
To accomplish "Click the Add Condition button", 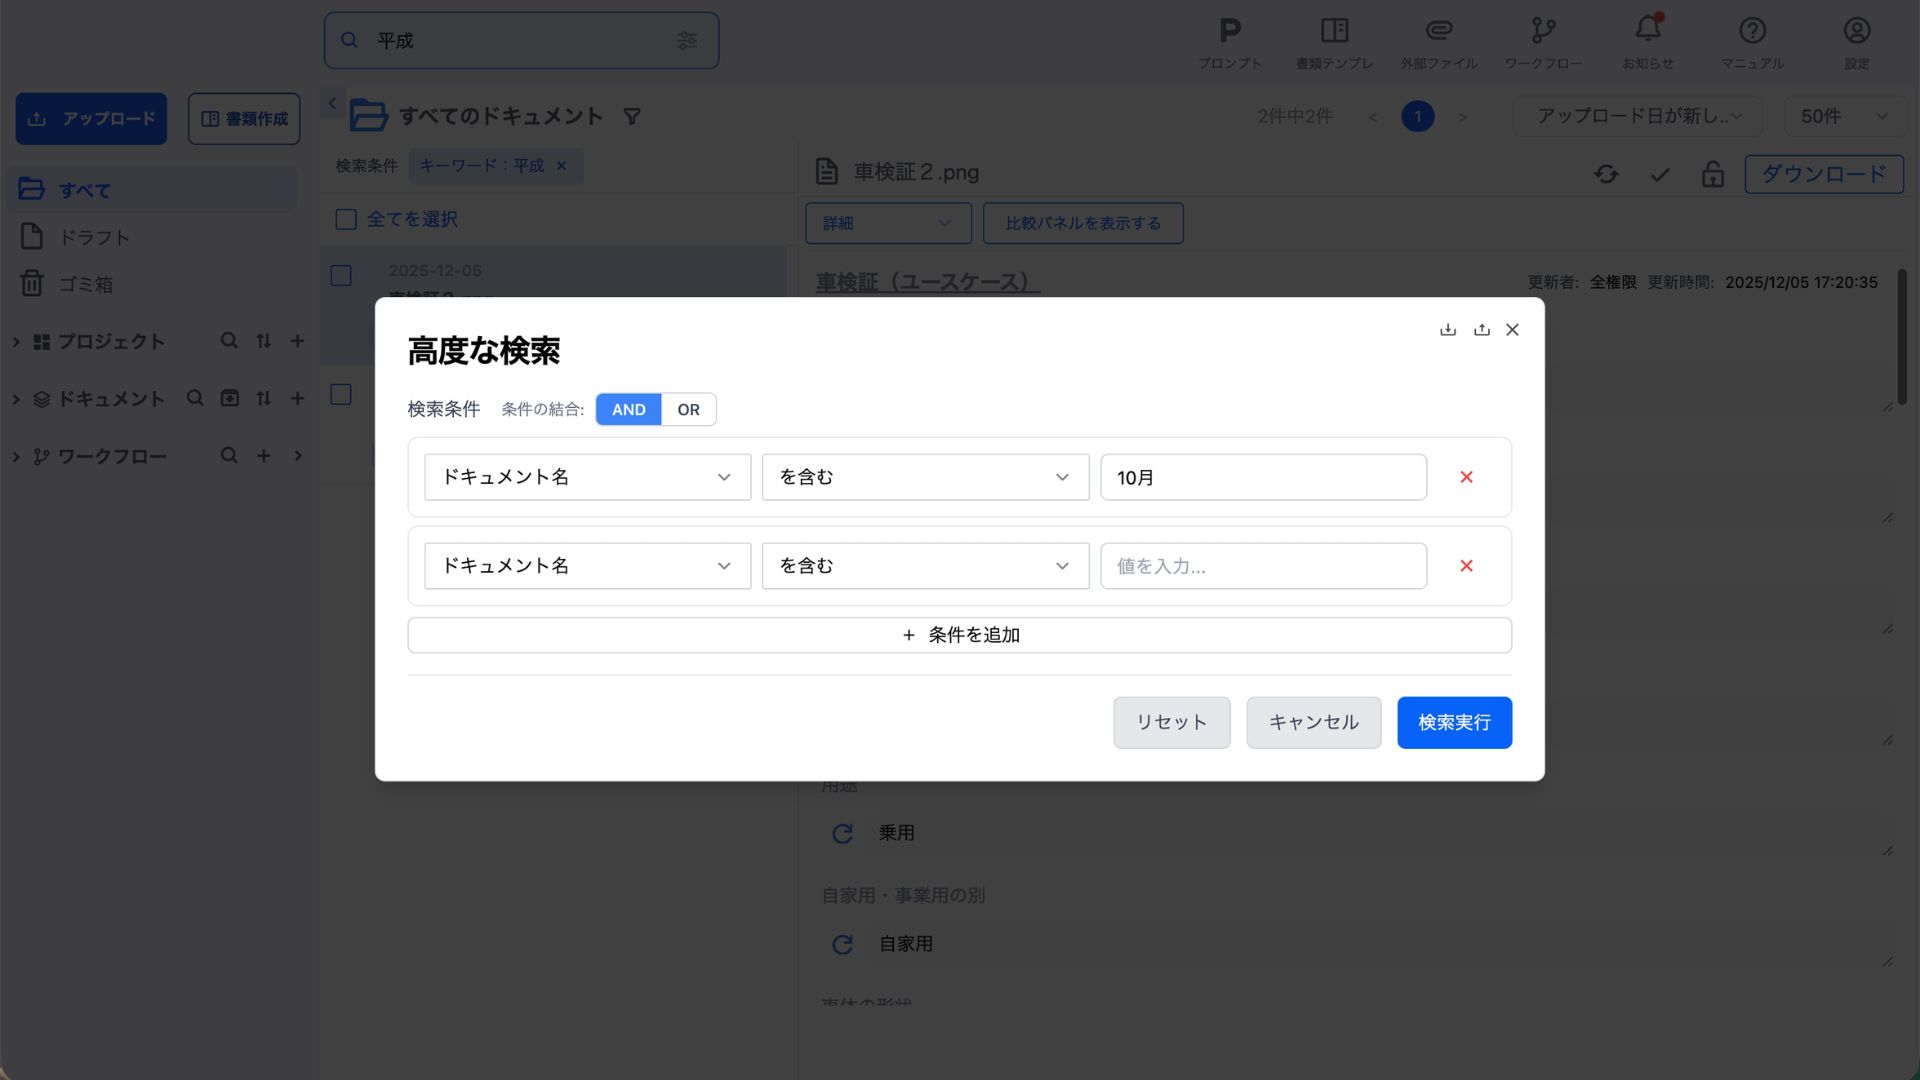I will point(959,635).
